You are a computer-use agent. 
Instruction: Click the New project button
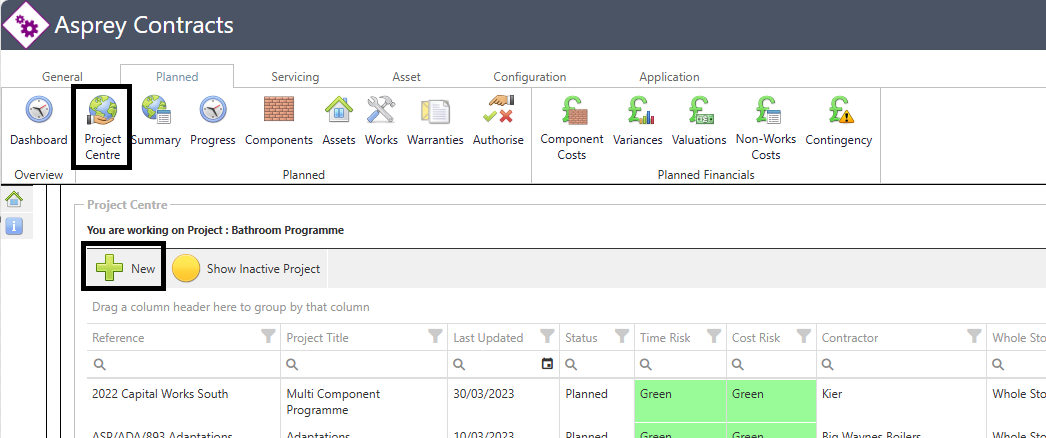125,269
